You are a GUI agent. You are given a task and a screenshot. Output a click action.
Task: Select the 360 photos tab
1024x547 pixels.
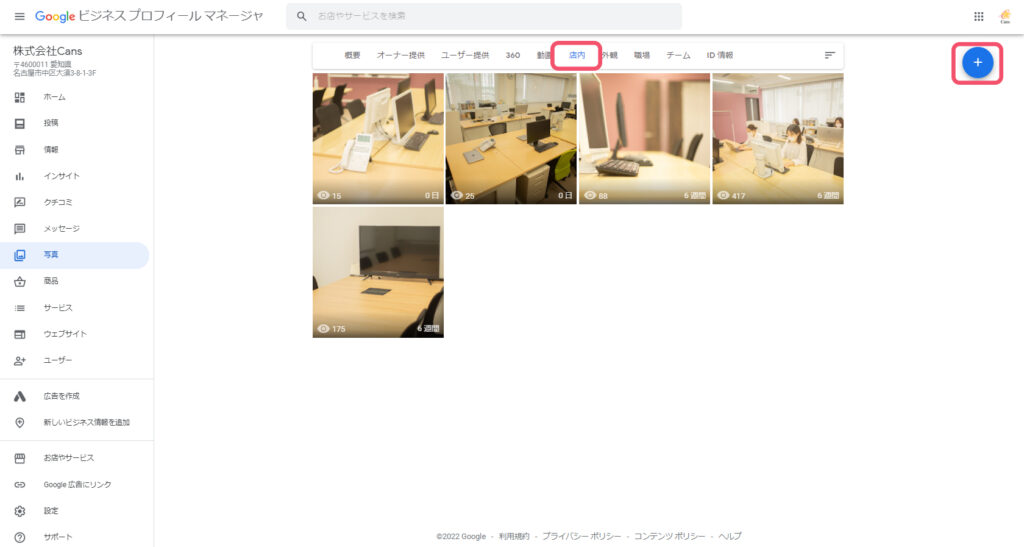512,56
